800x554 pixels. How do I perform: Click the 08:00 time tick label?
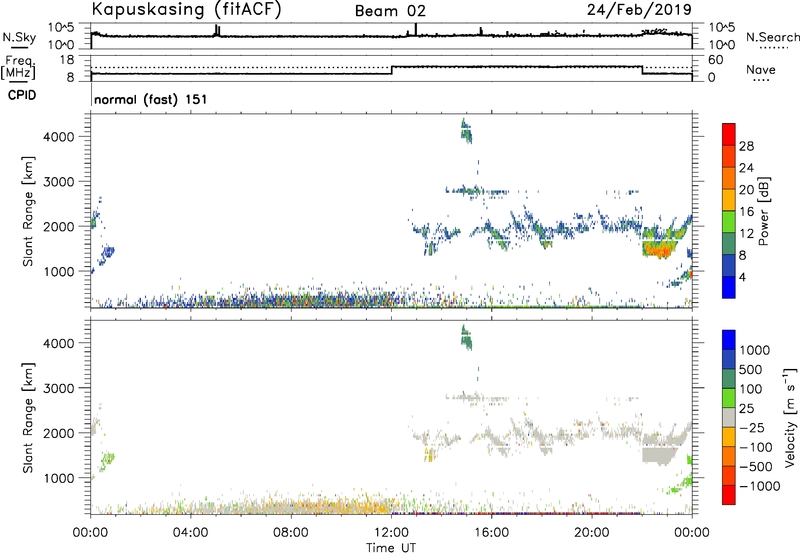click(291, 533)
